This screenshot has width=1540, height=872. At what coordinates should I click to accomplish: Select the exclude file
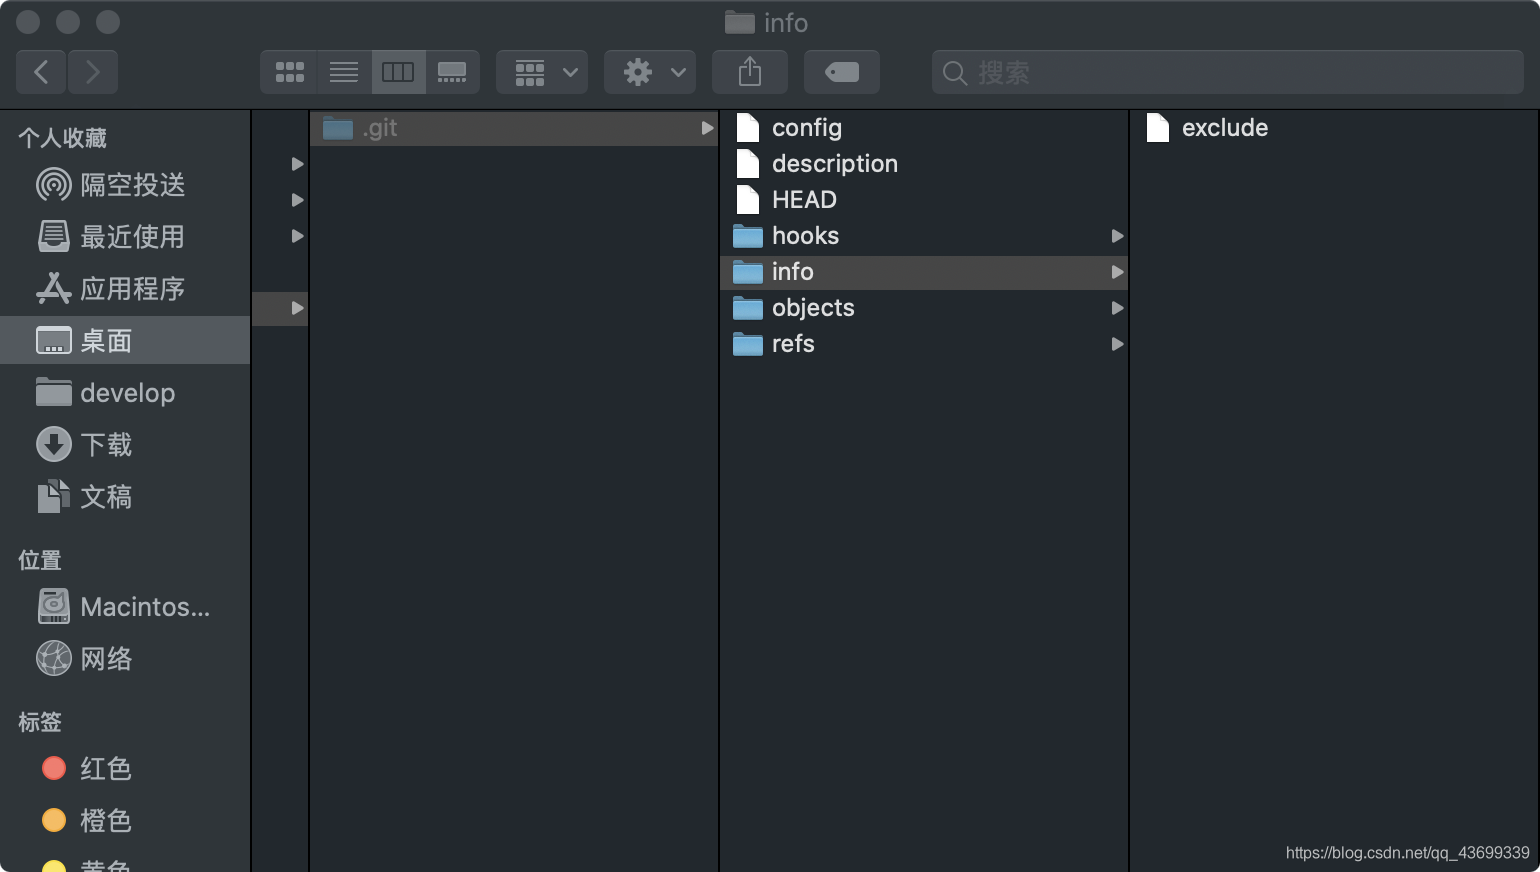(x=1334, y=128)
